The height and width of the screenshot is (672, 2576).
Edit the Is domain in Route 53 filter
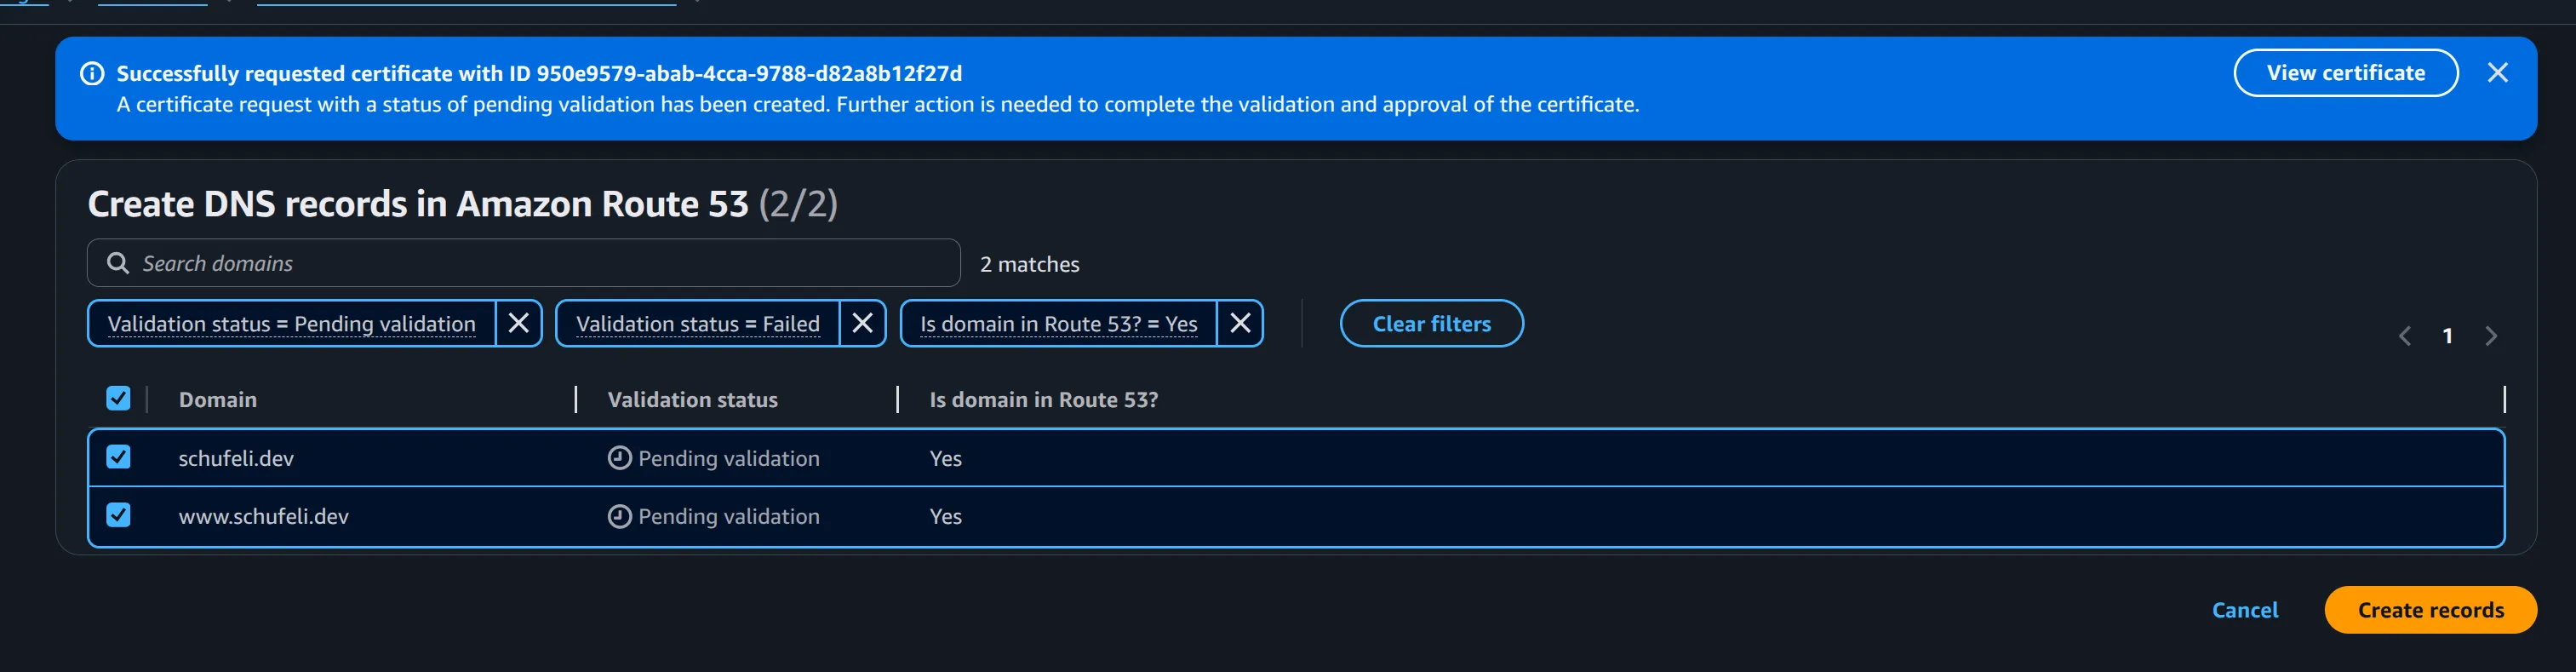(x=1058, y=324)
